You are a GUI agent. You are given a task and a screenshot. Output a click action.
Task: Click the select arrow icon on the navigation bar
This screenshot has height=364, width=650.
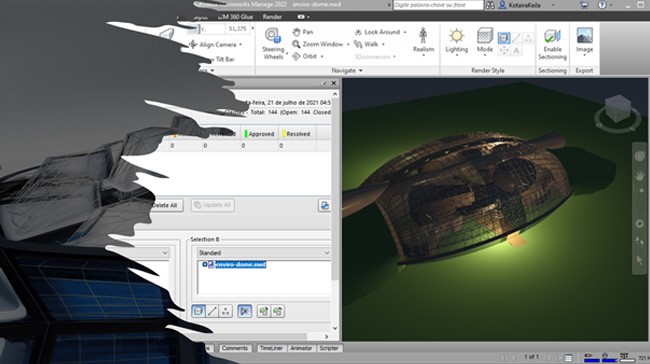tap(639, 260)
